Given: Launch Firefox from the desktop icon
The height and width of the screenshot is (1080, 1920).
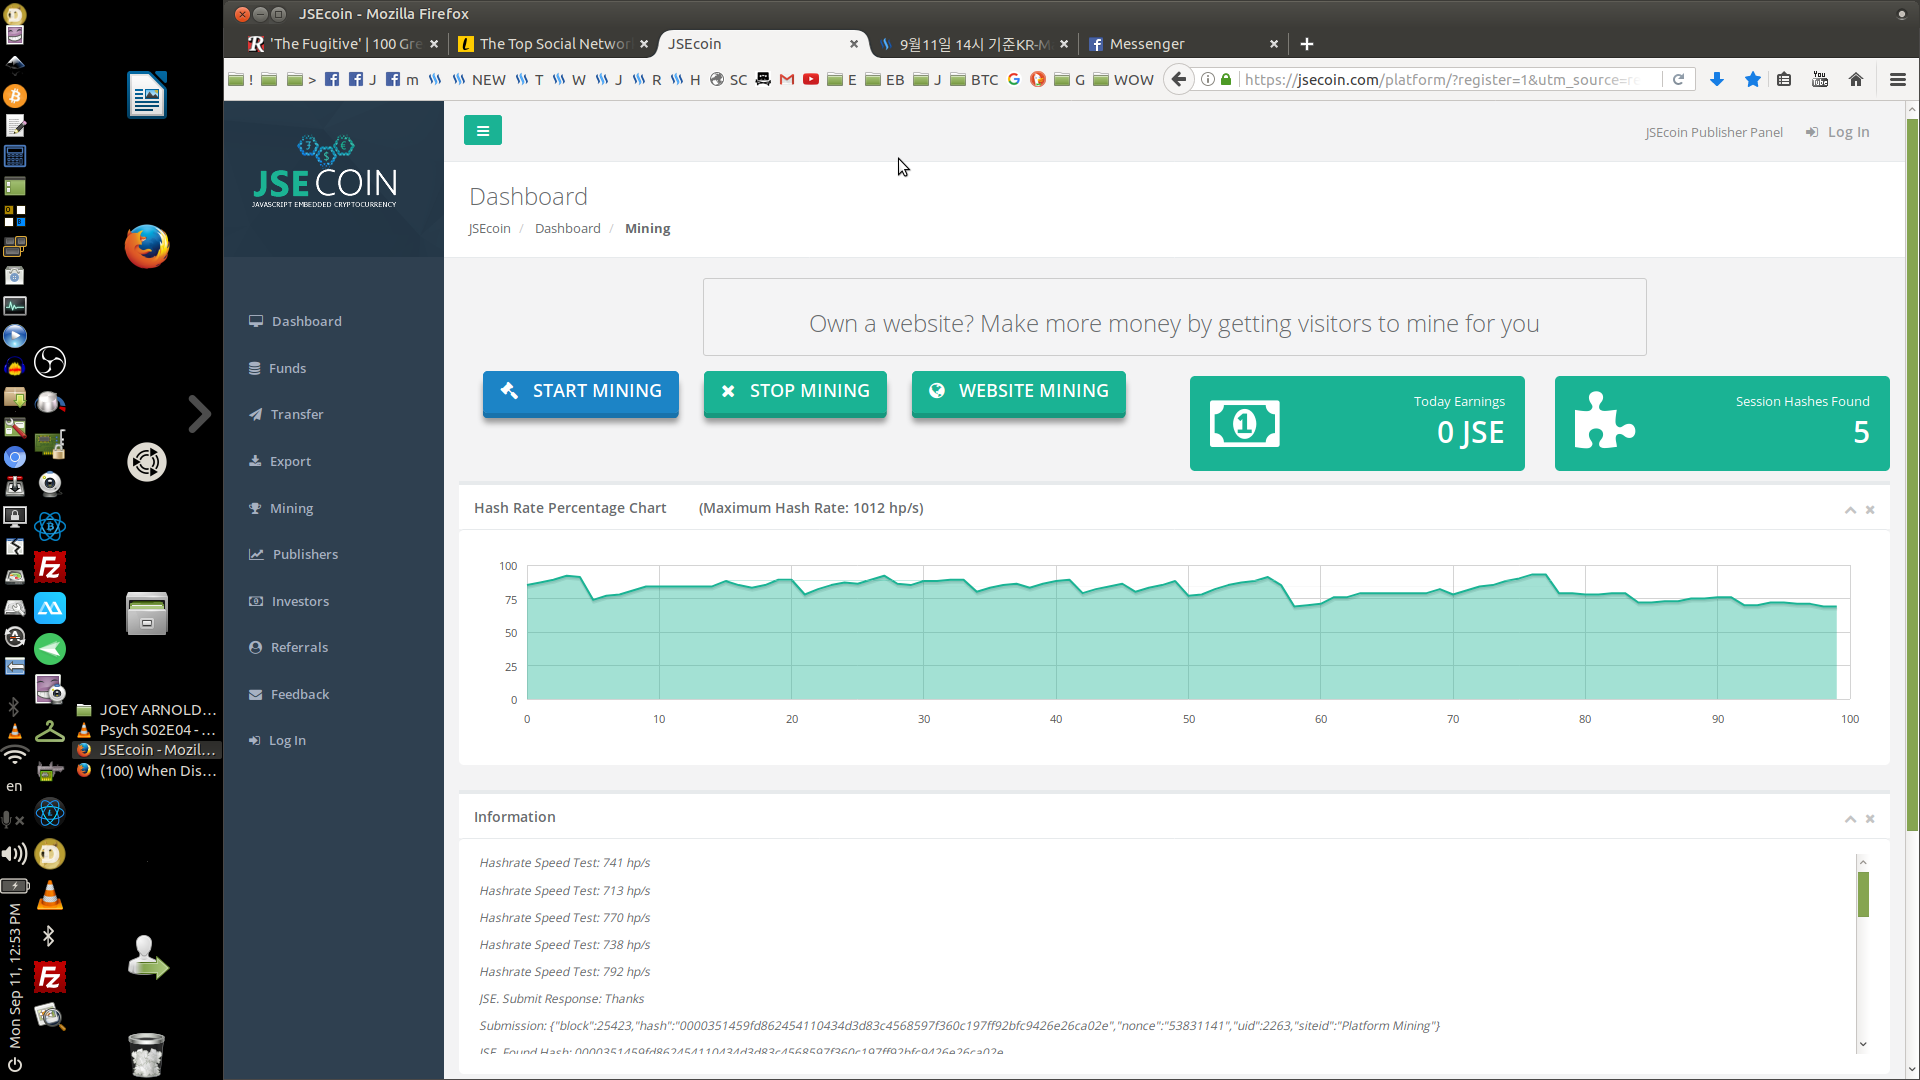Looking at the screenshot, I should (x=147, y=247).
